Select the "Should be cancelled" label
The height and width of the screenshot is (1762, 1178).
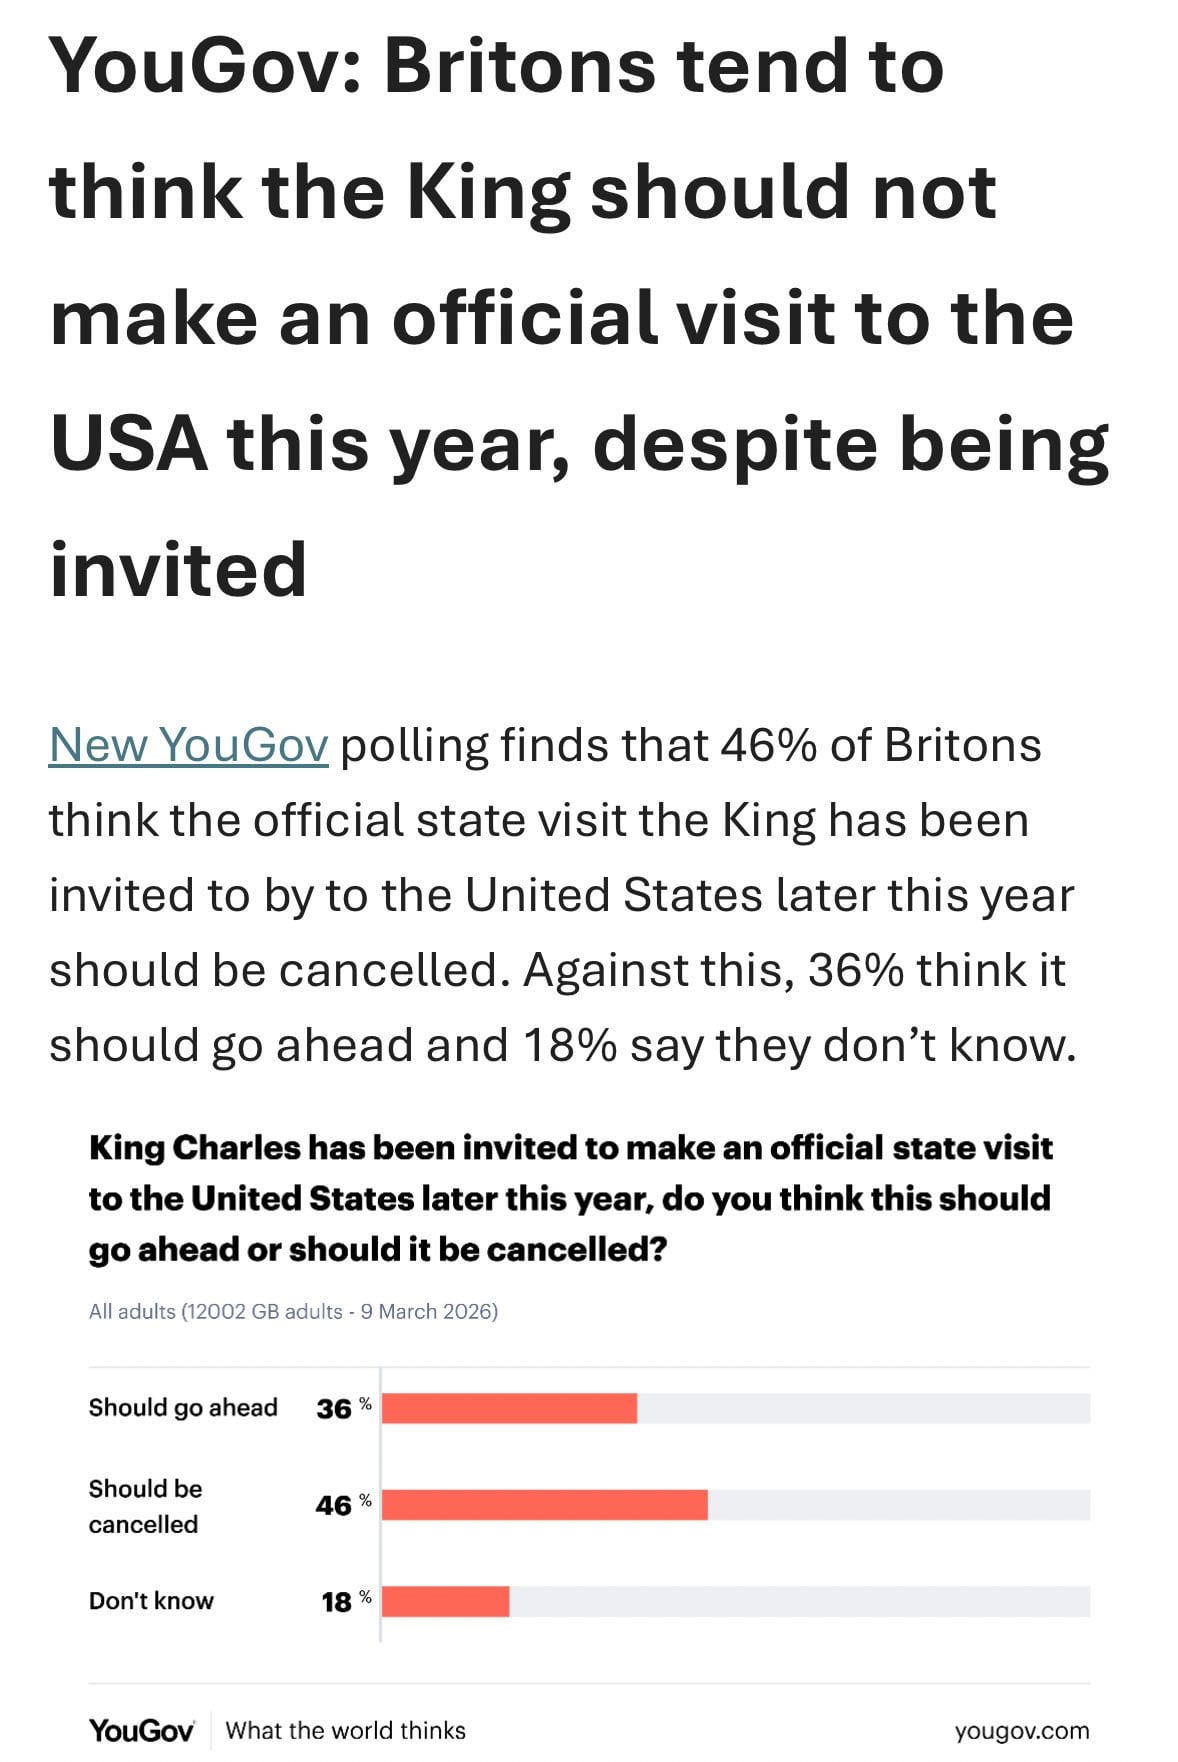tap(145, 1506)
